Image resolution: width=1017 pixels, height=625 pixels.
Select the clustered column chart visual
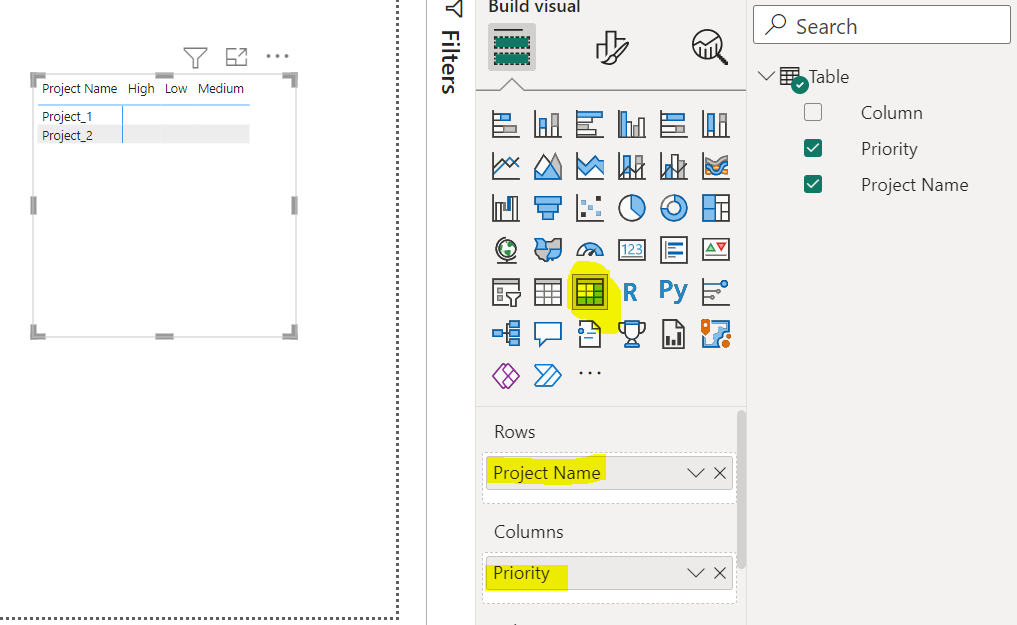click(x=632, y=124)
